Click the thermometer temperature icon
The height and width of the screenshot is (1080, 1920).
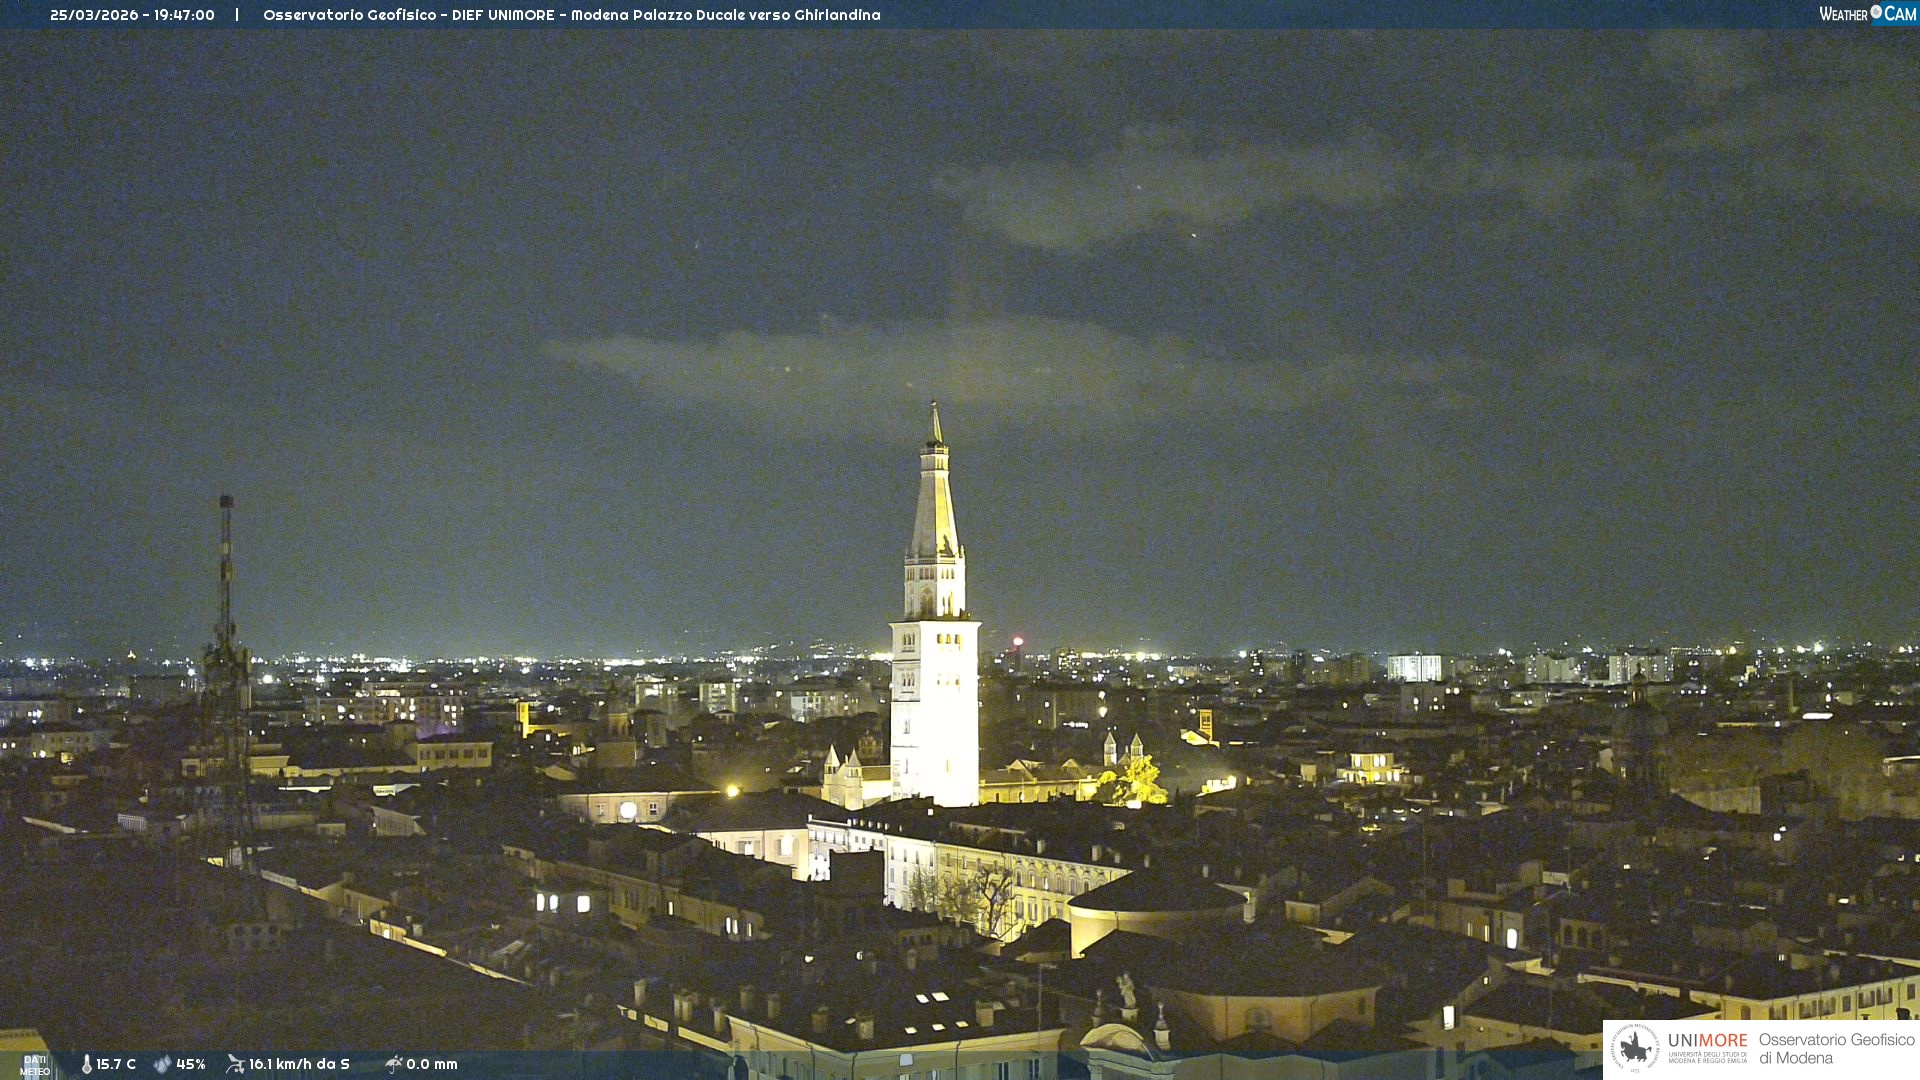tap(87, 1064)
